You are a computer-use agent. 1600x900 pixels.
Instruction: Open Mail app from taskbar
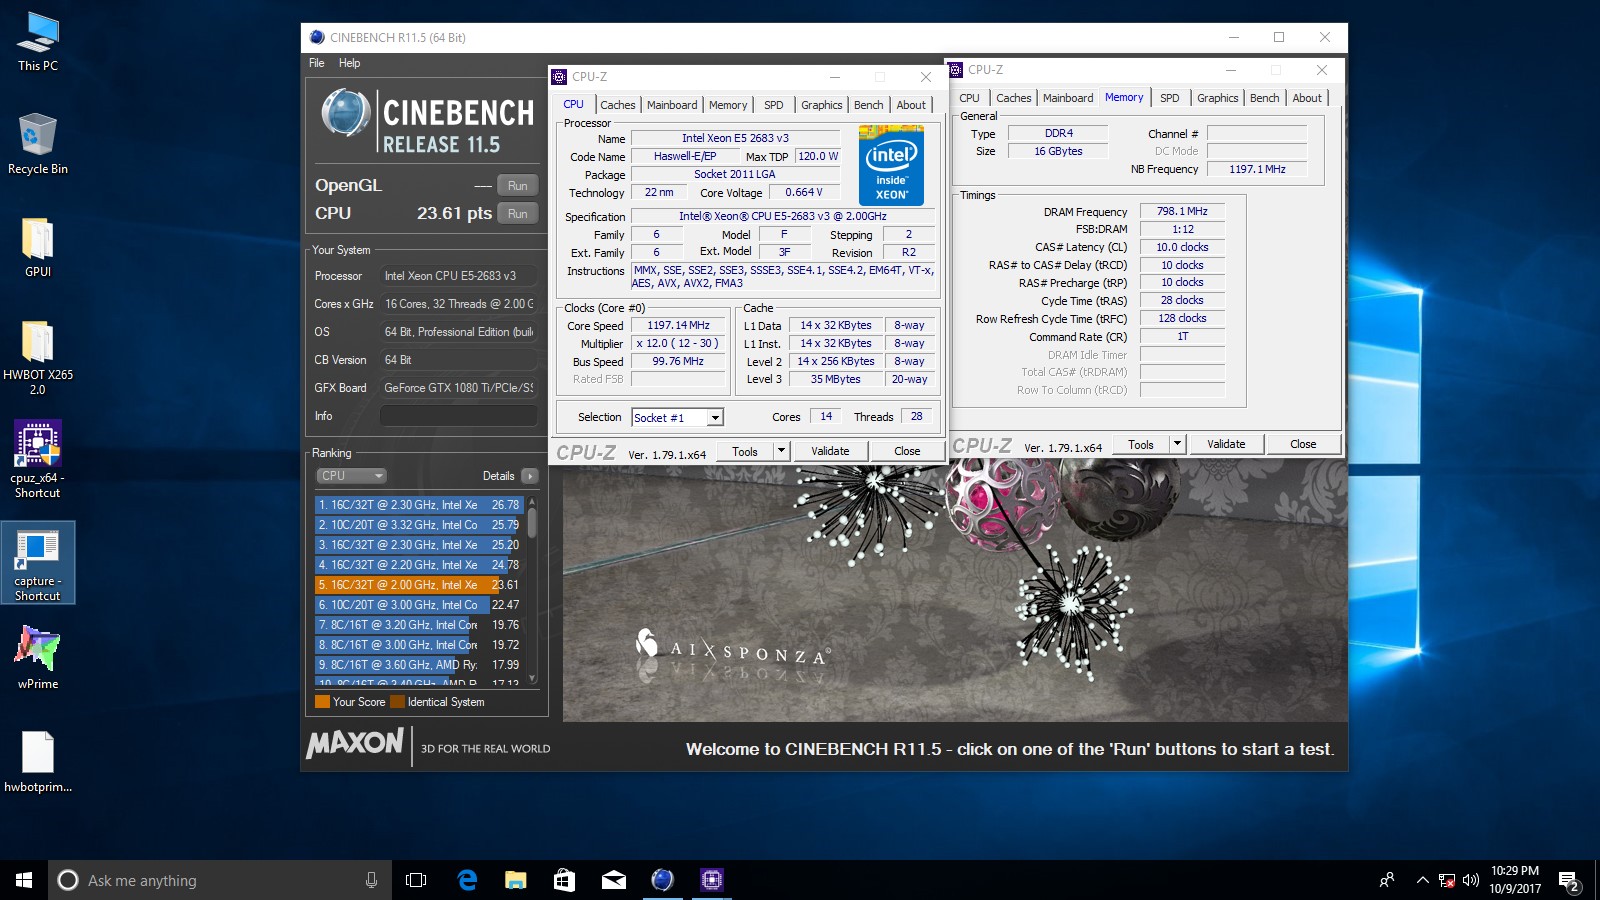(614, 880)
